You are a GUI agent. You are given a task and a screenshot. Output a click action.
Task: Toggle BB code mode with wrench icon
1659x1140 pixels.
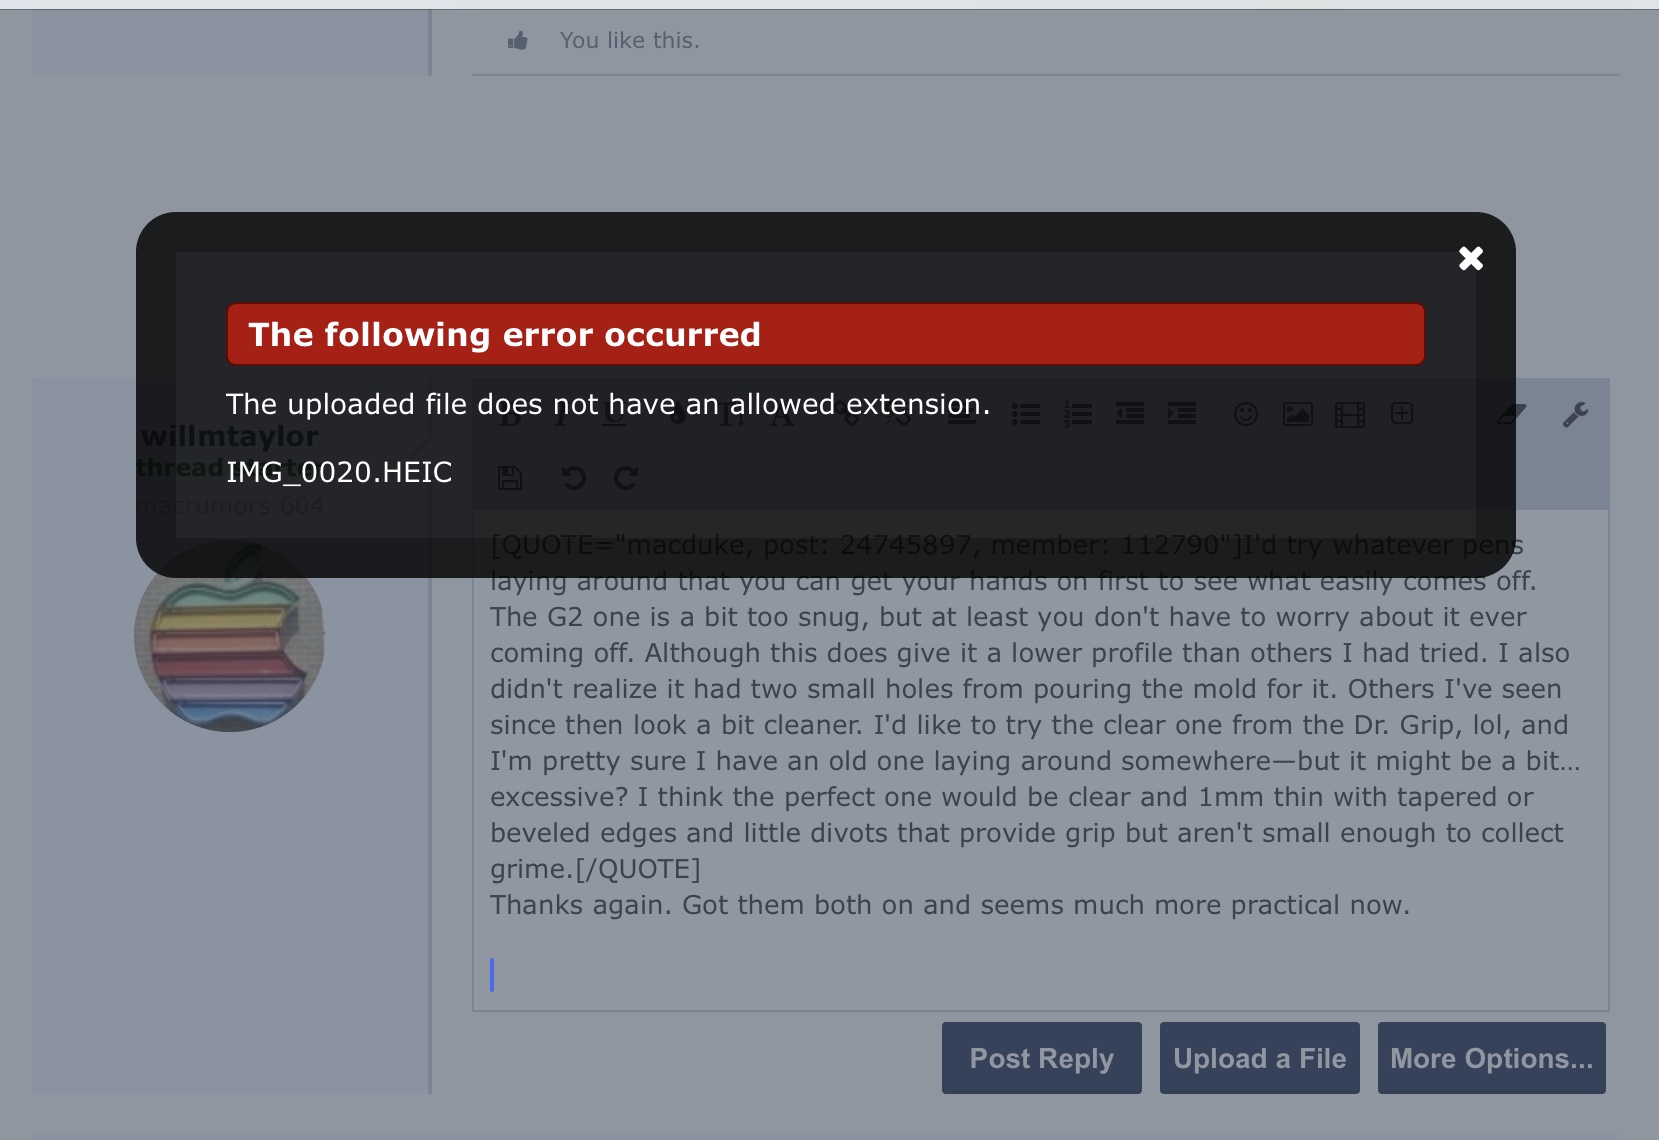[1576, 414]
